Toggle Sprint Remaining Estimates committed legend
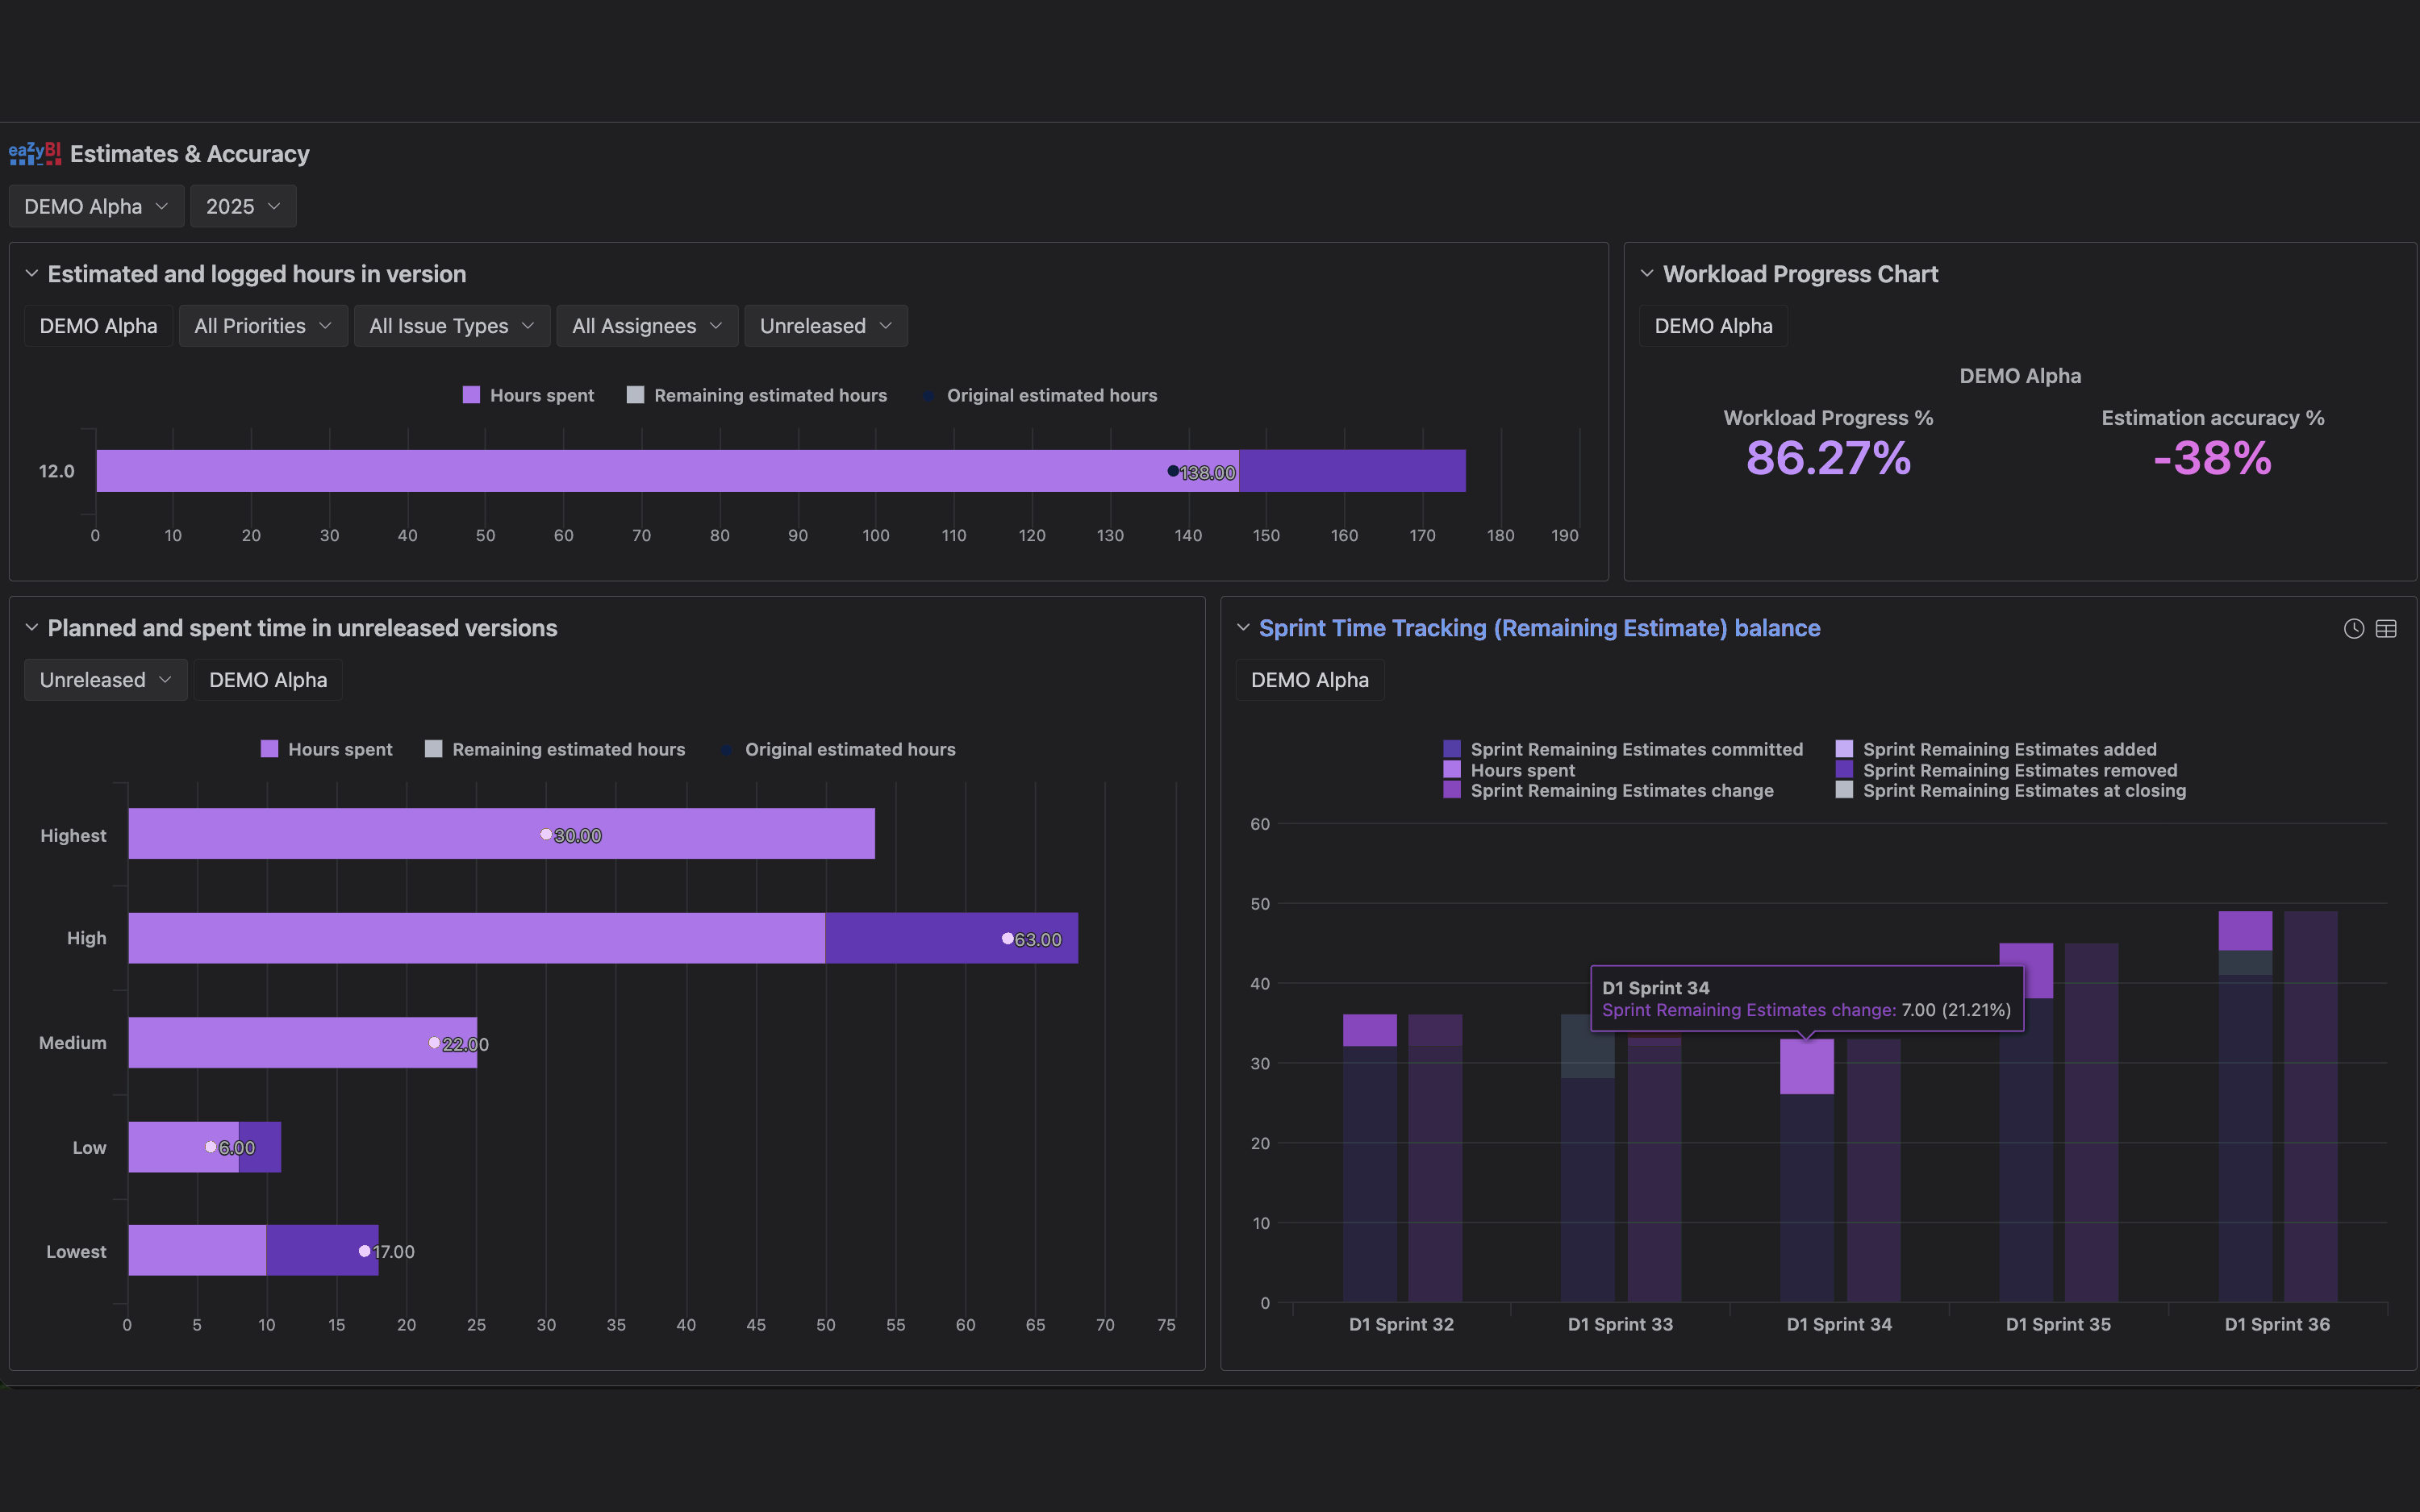 (1623, 749)
